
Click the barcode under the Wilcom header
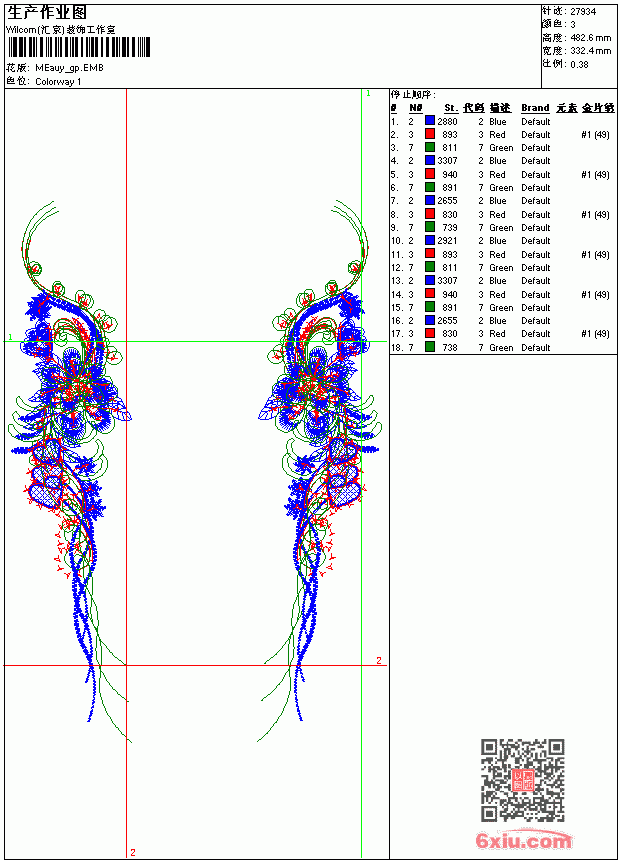(78, 47)
